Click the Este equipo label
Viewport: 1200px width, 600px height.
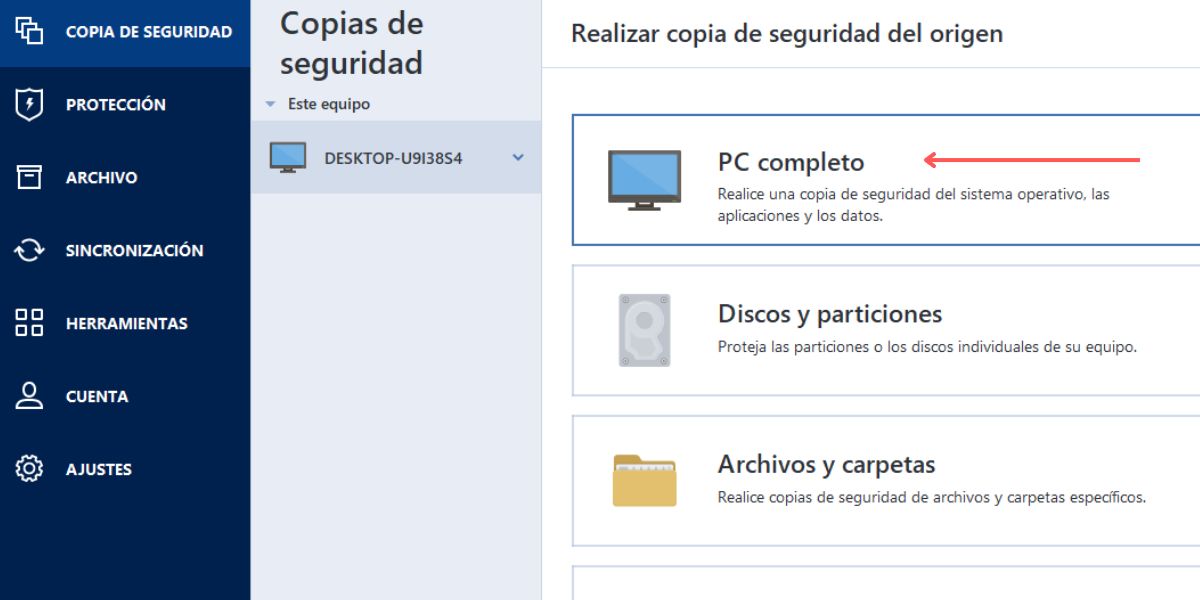pyautogui.click(x=329, y=104)
